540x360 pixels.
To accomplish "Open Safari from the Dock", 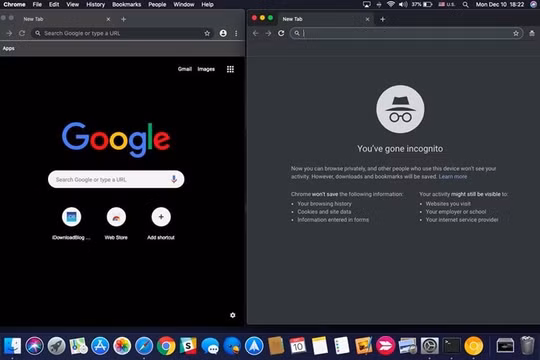I will (x=144, y=346).
